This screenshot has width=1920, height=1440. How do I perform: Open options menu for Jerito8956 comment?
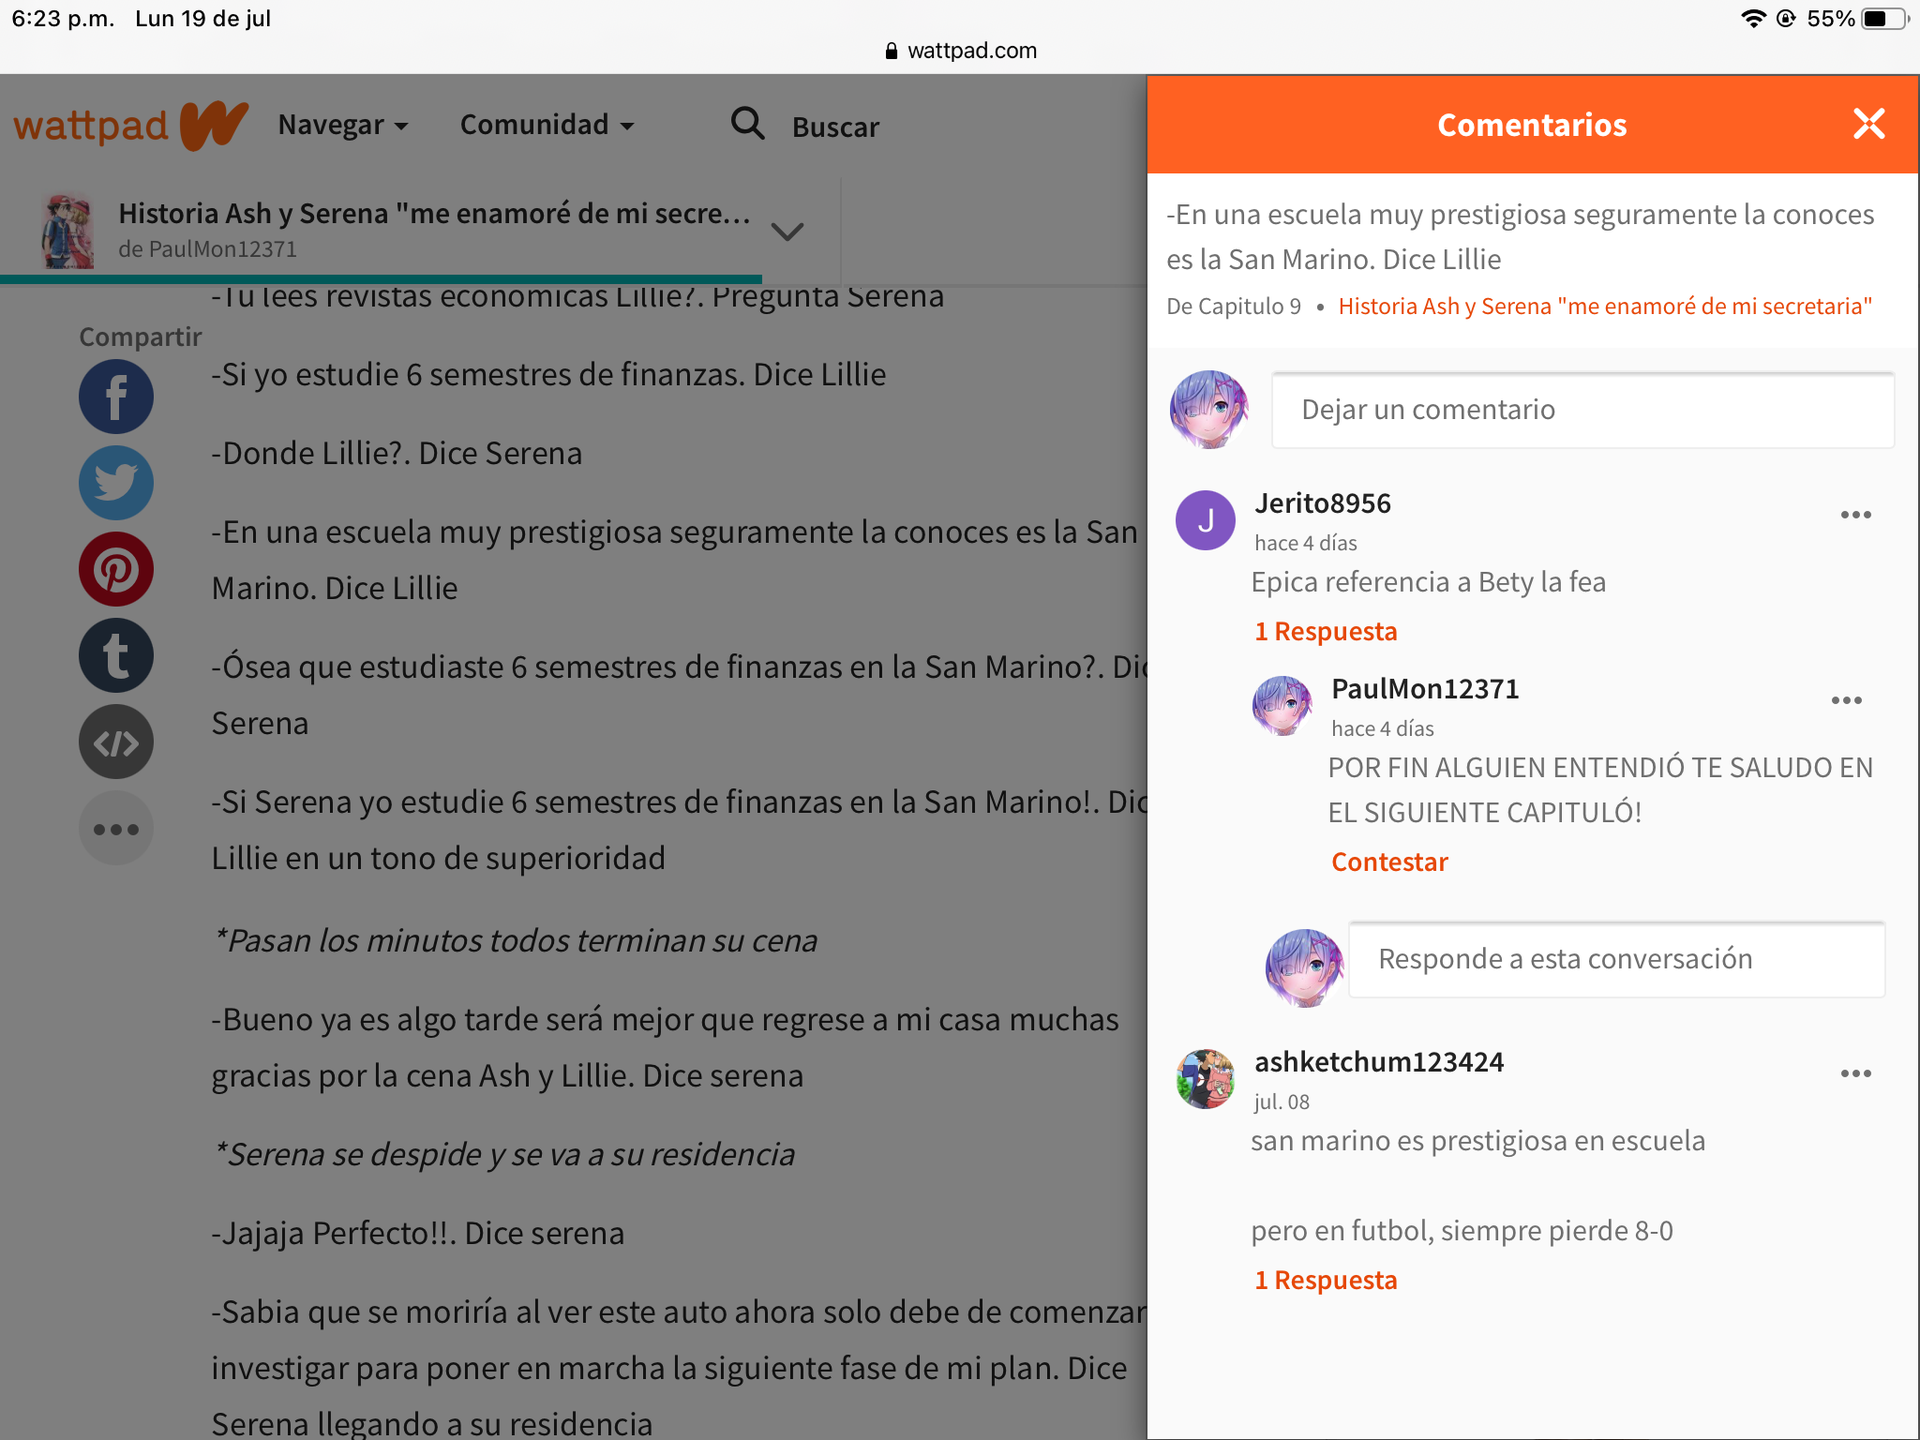click(x=1856, y=515)
